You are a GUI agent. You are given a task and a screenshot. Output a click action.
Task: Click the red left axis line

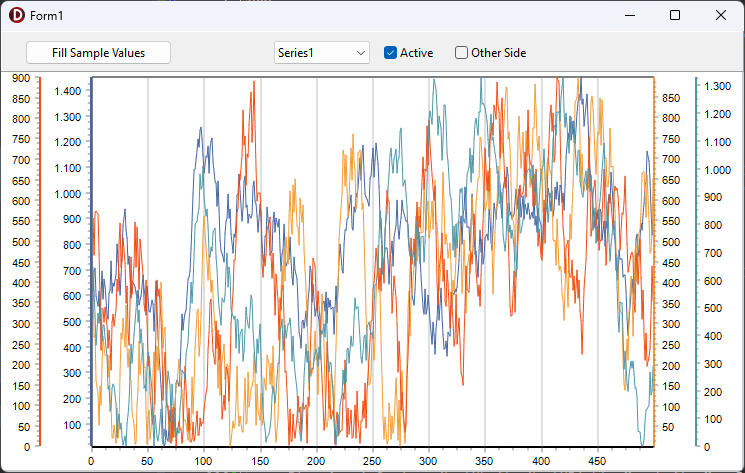pyautogui.click(x=40, y=262)
